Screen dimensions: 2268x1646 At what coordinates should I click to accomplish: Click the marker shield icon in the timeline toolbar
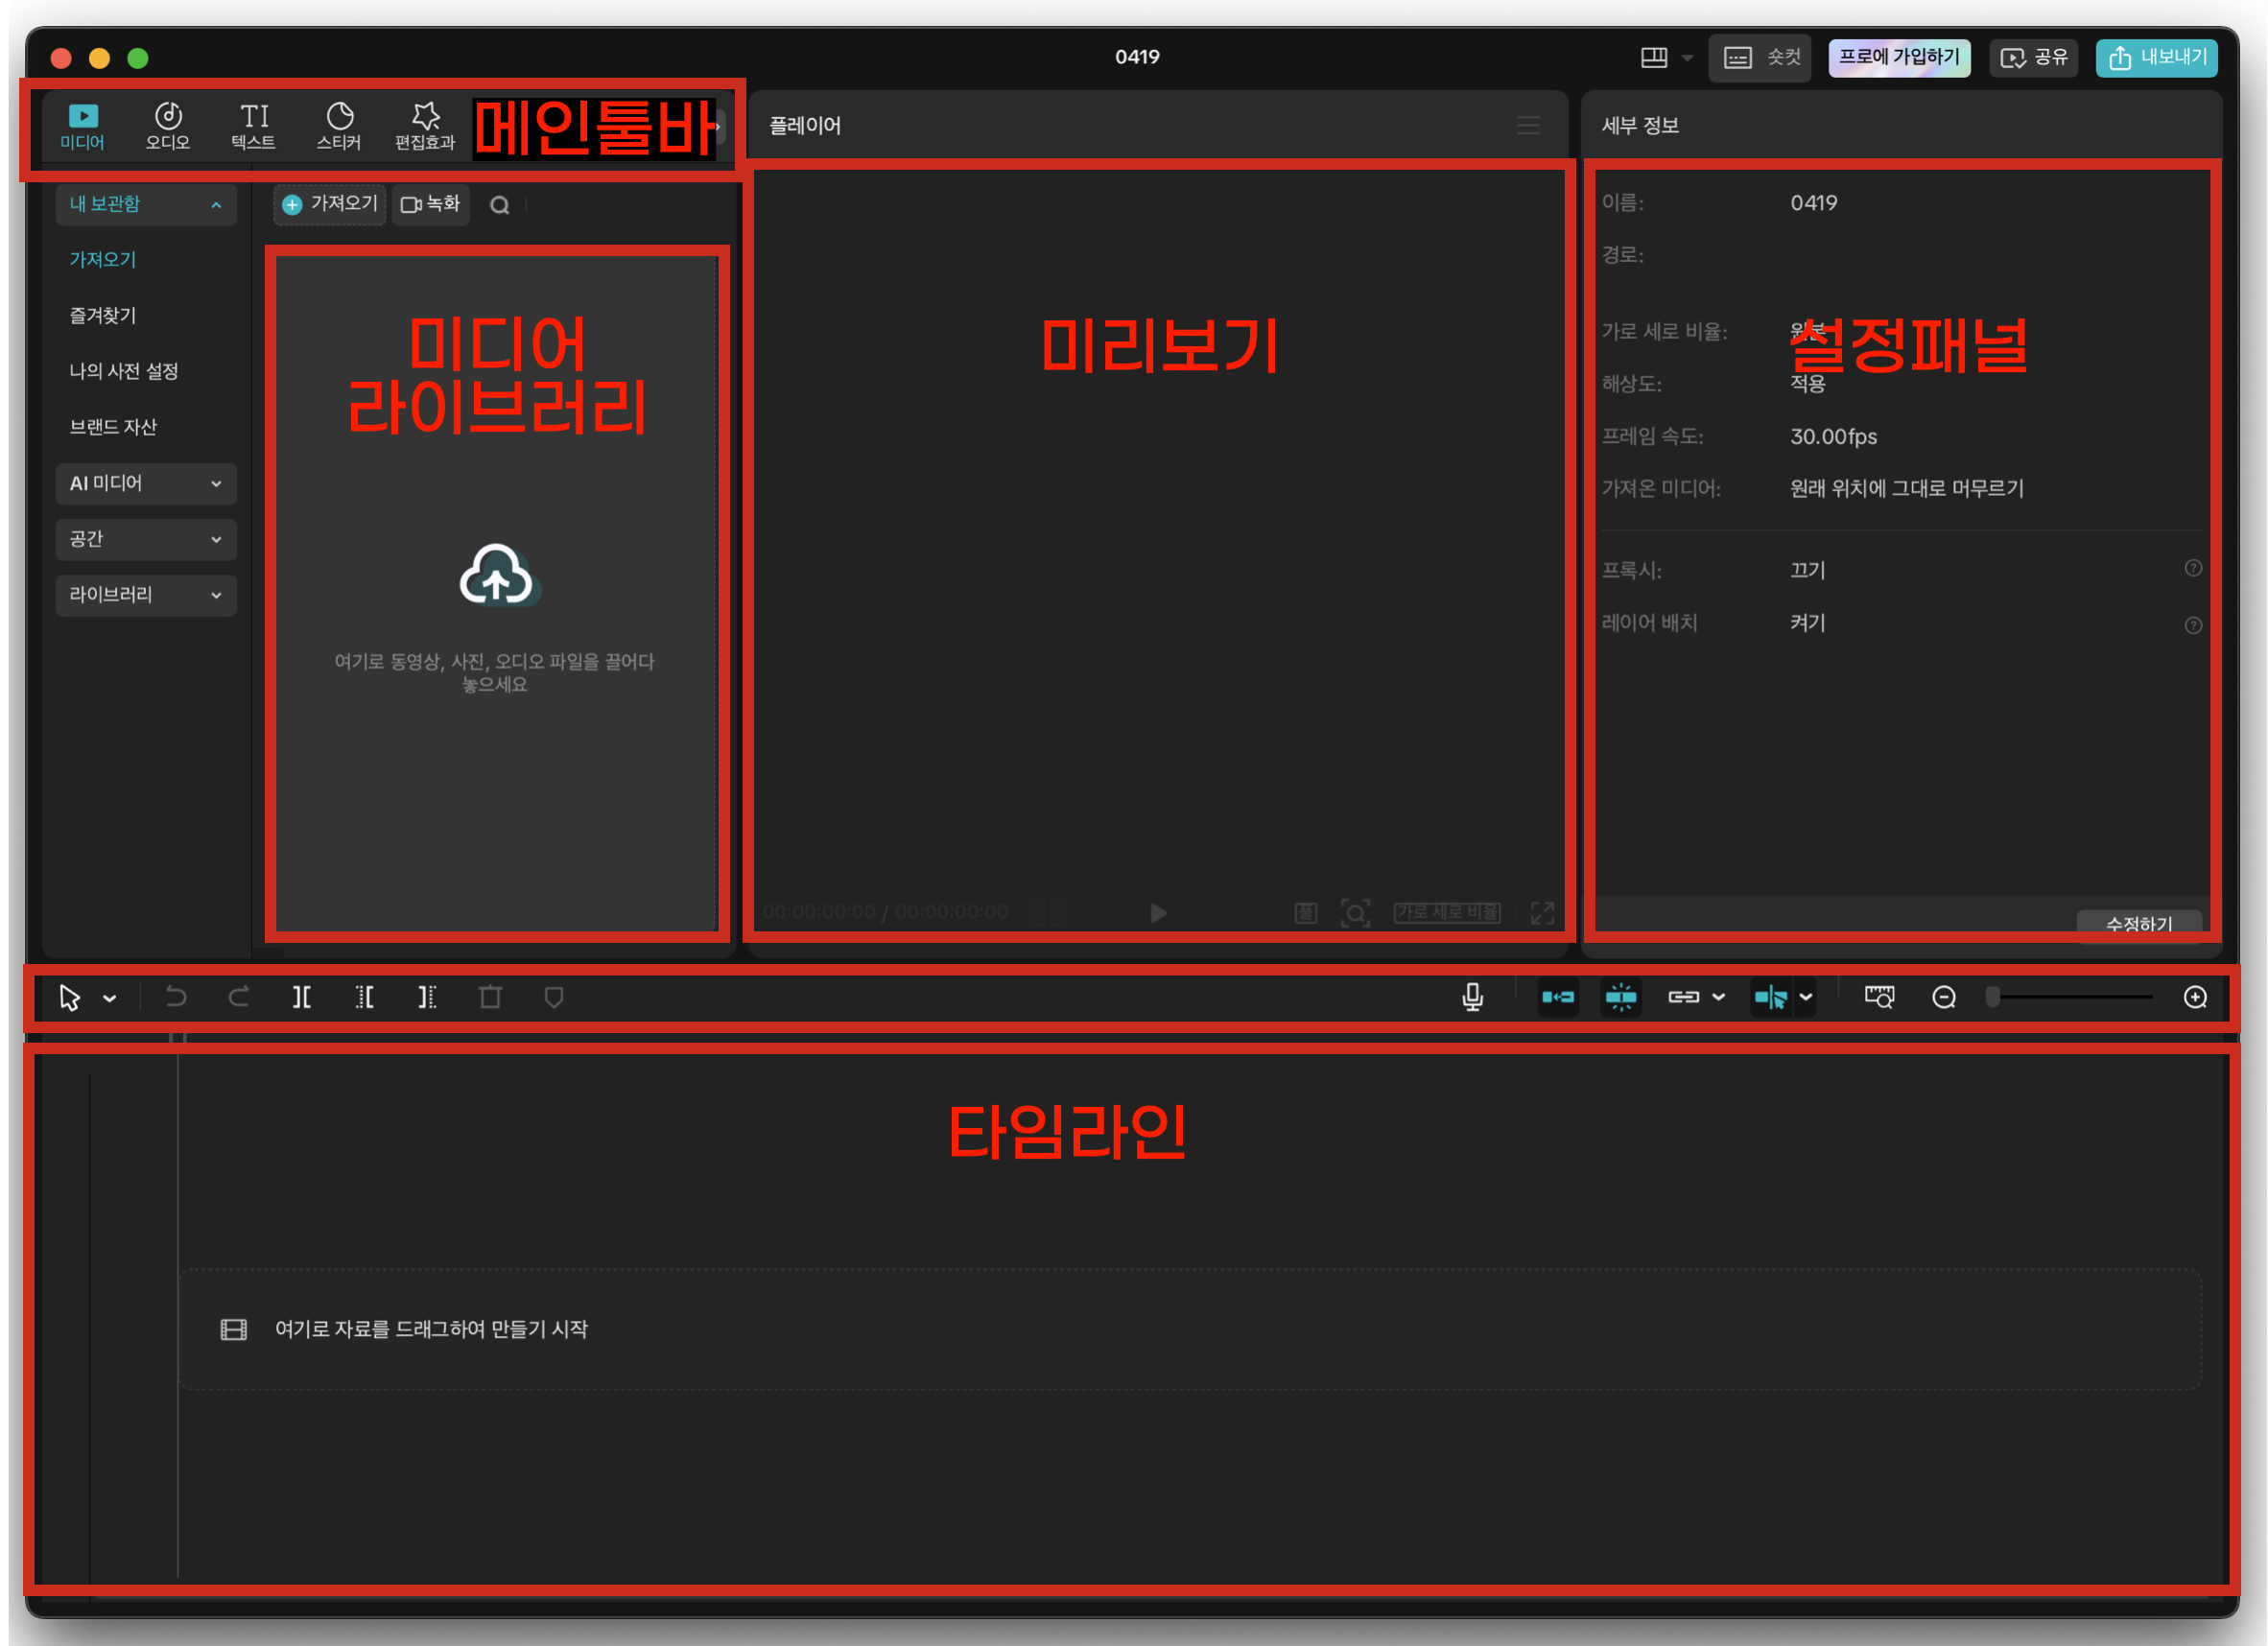[553, 997]
